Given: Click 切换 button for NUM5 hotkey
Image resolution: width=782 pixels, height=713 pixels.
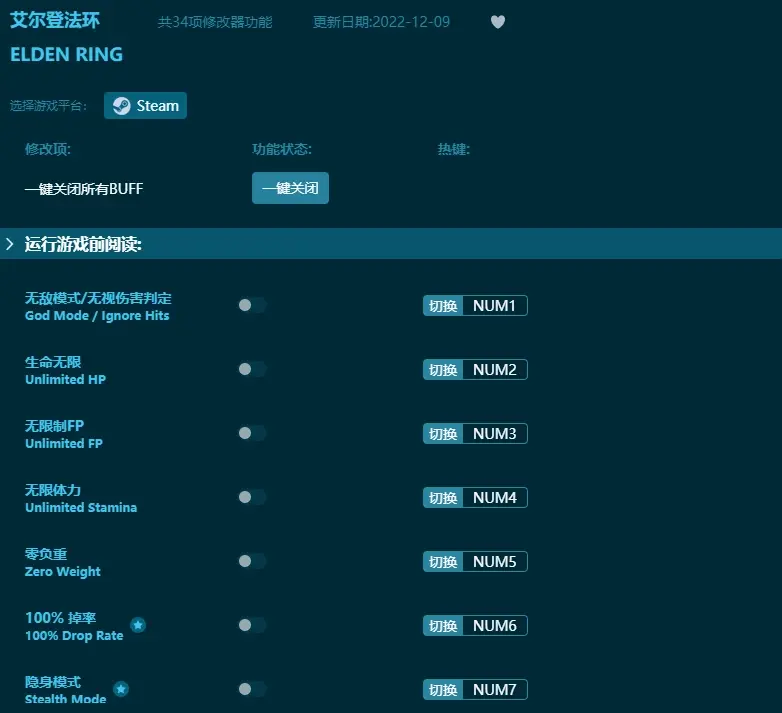Looking at the screenshot, I should tap(443, 561).
